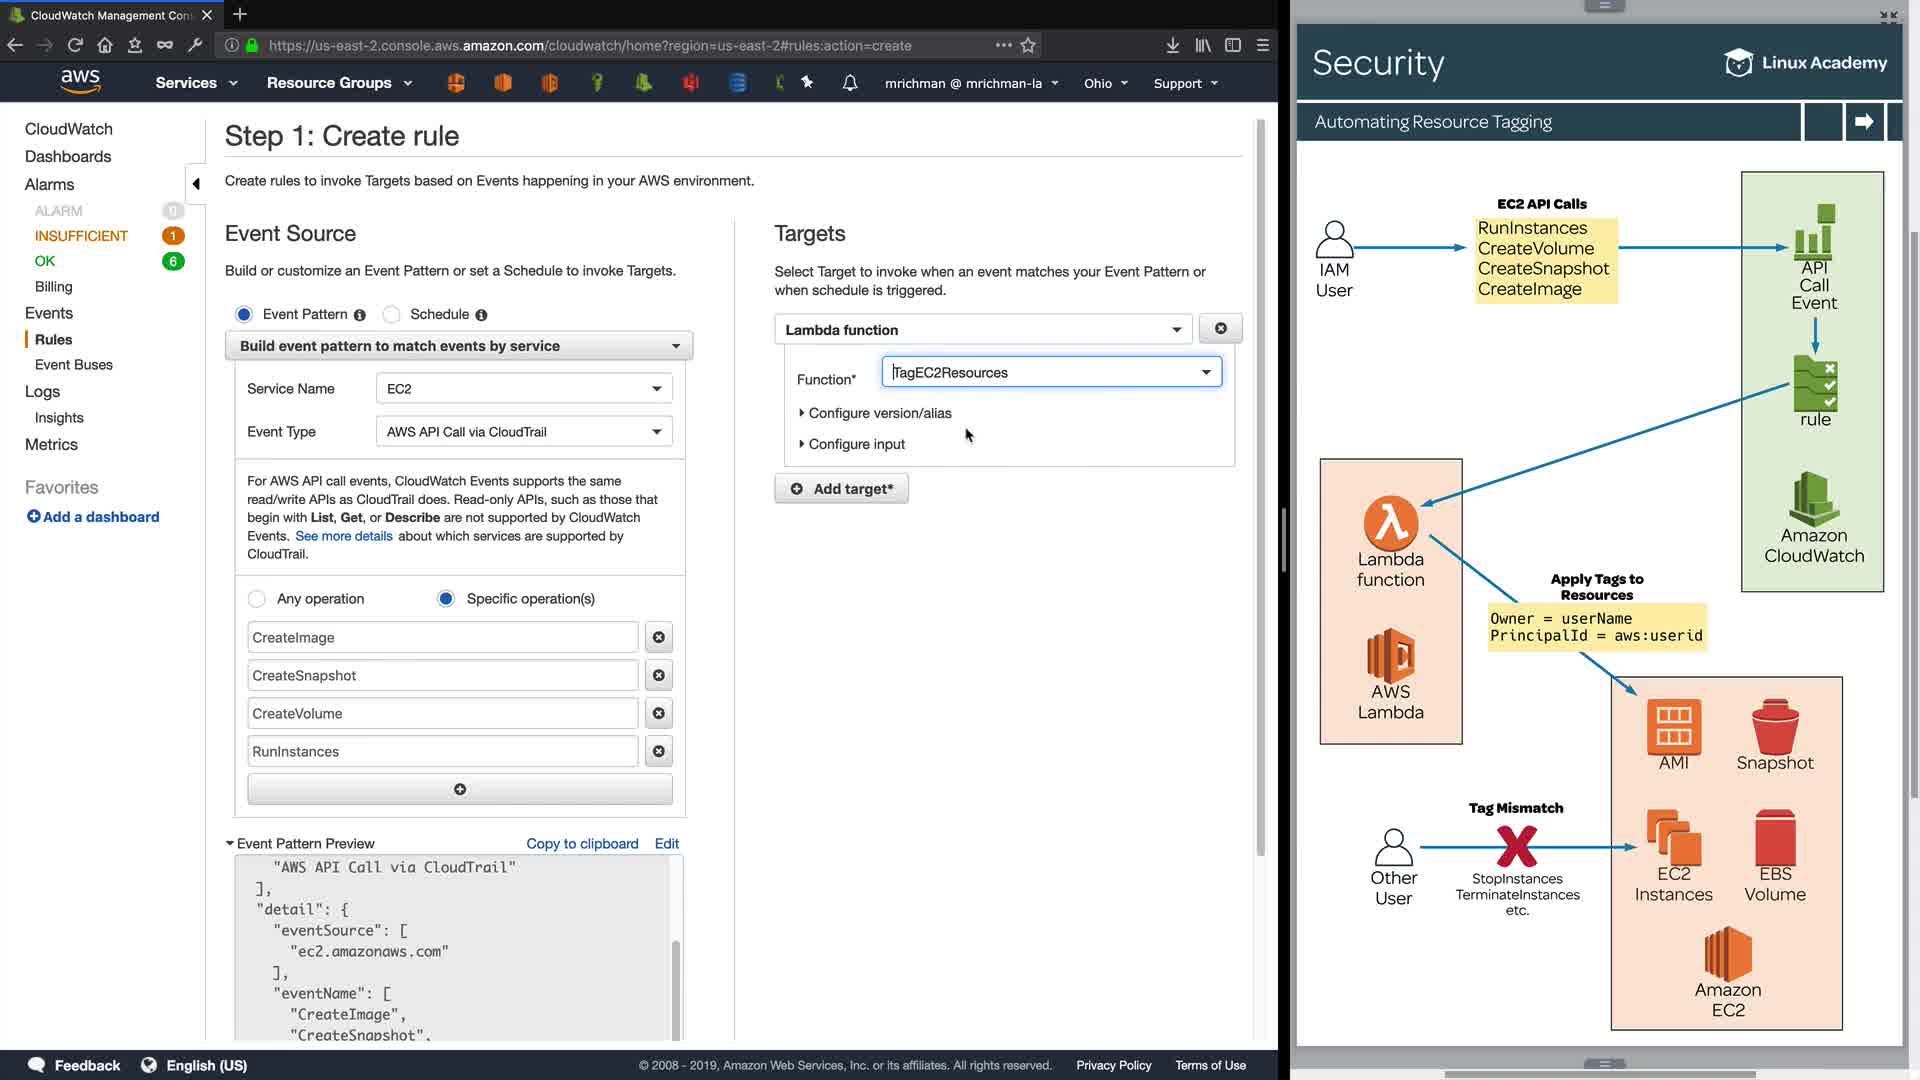Click the next slide arrow icon
This screenshot has width=1920, height=1080.
coord(1863,122)
